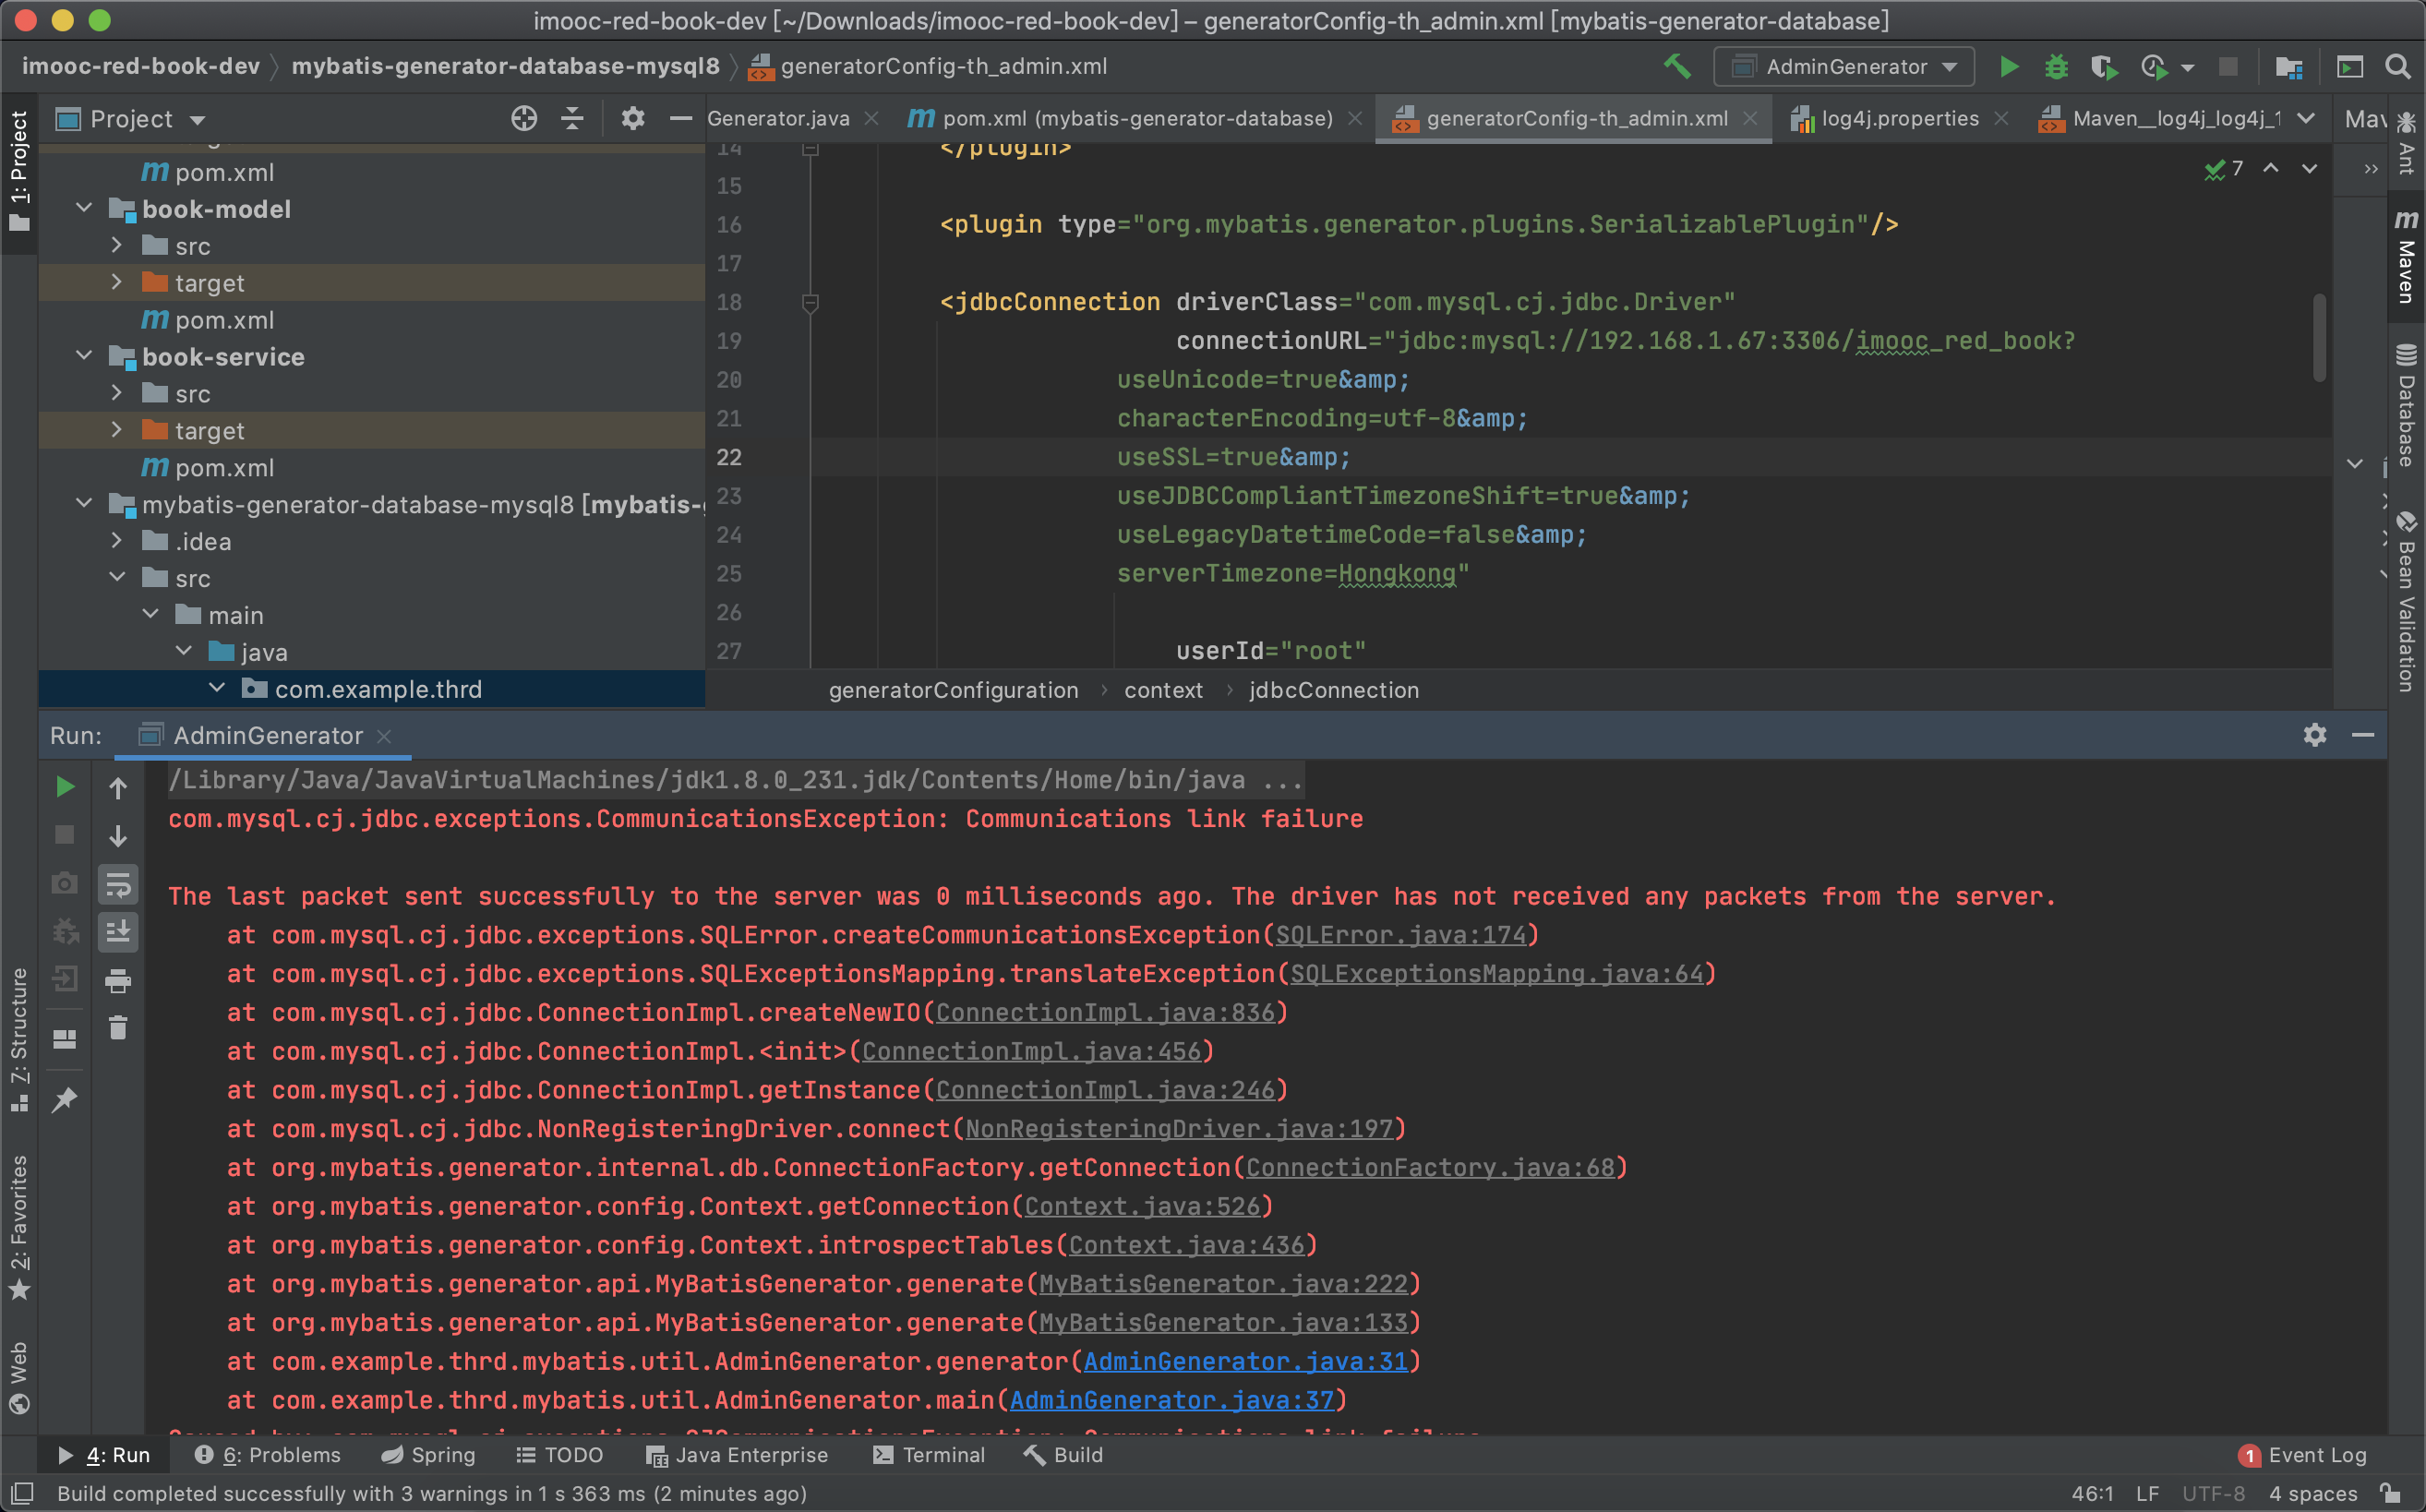Viewport: 2426px width, 1512px height.
Task: Toggle scroll to end in Run console
Action: [x=118, y=932]
